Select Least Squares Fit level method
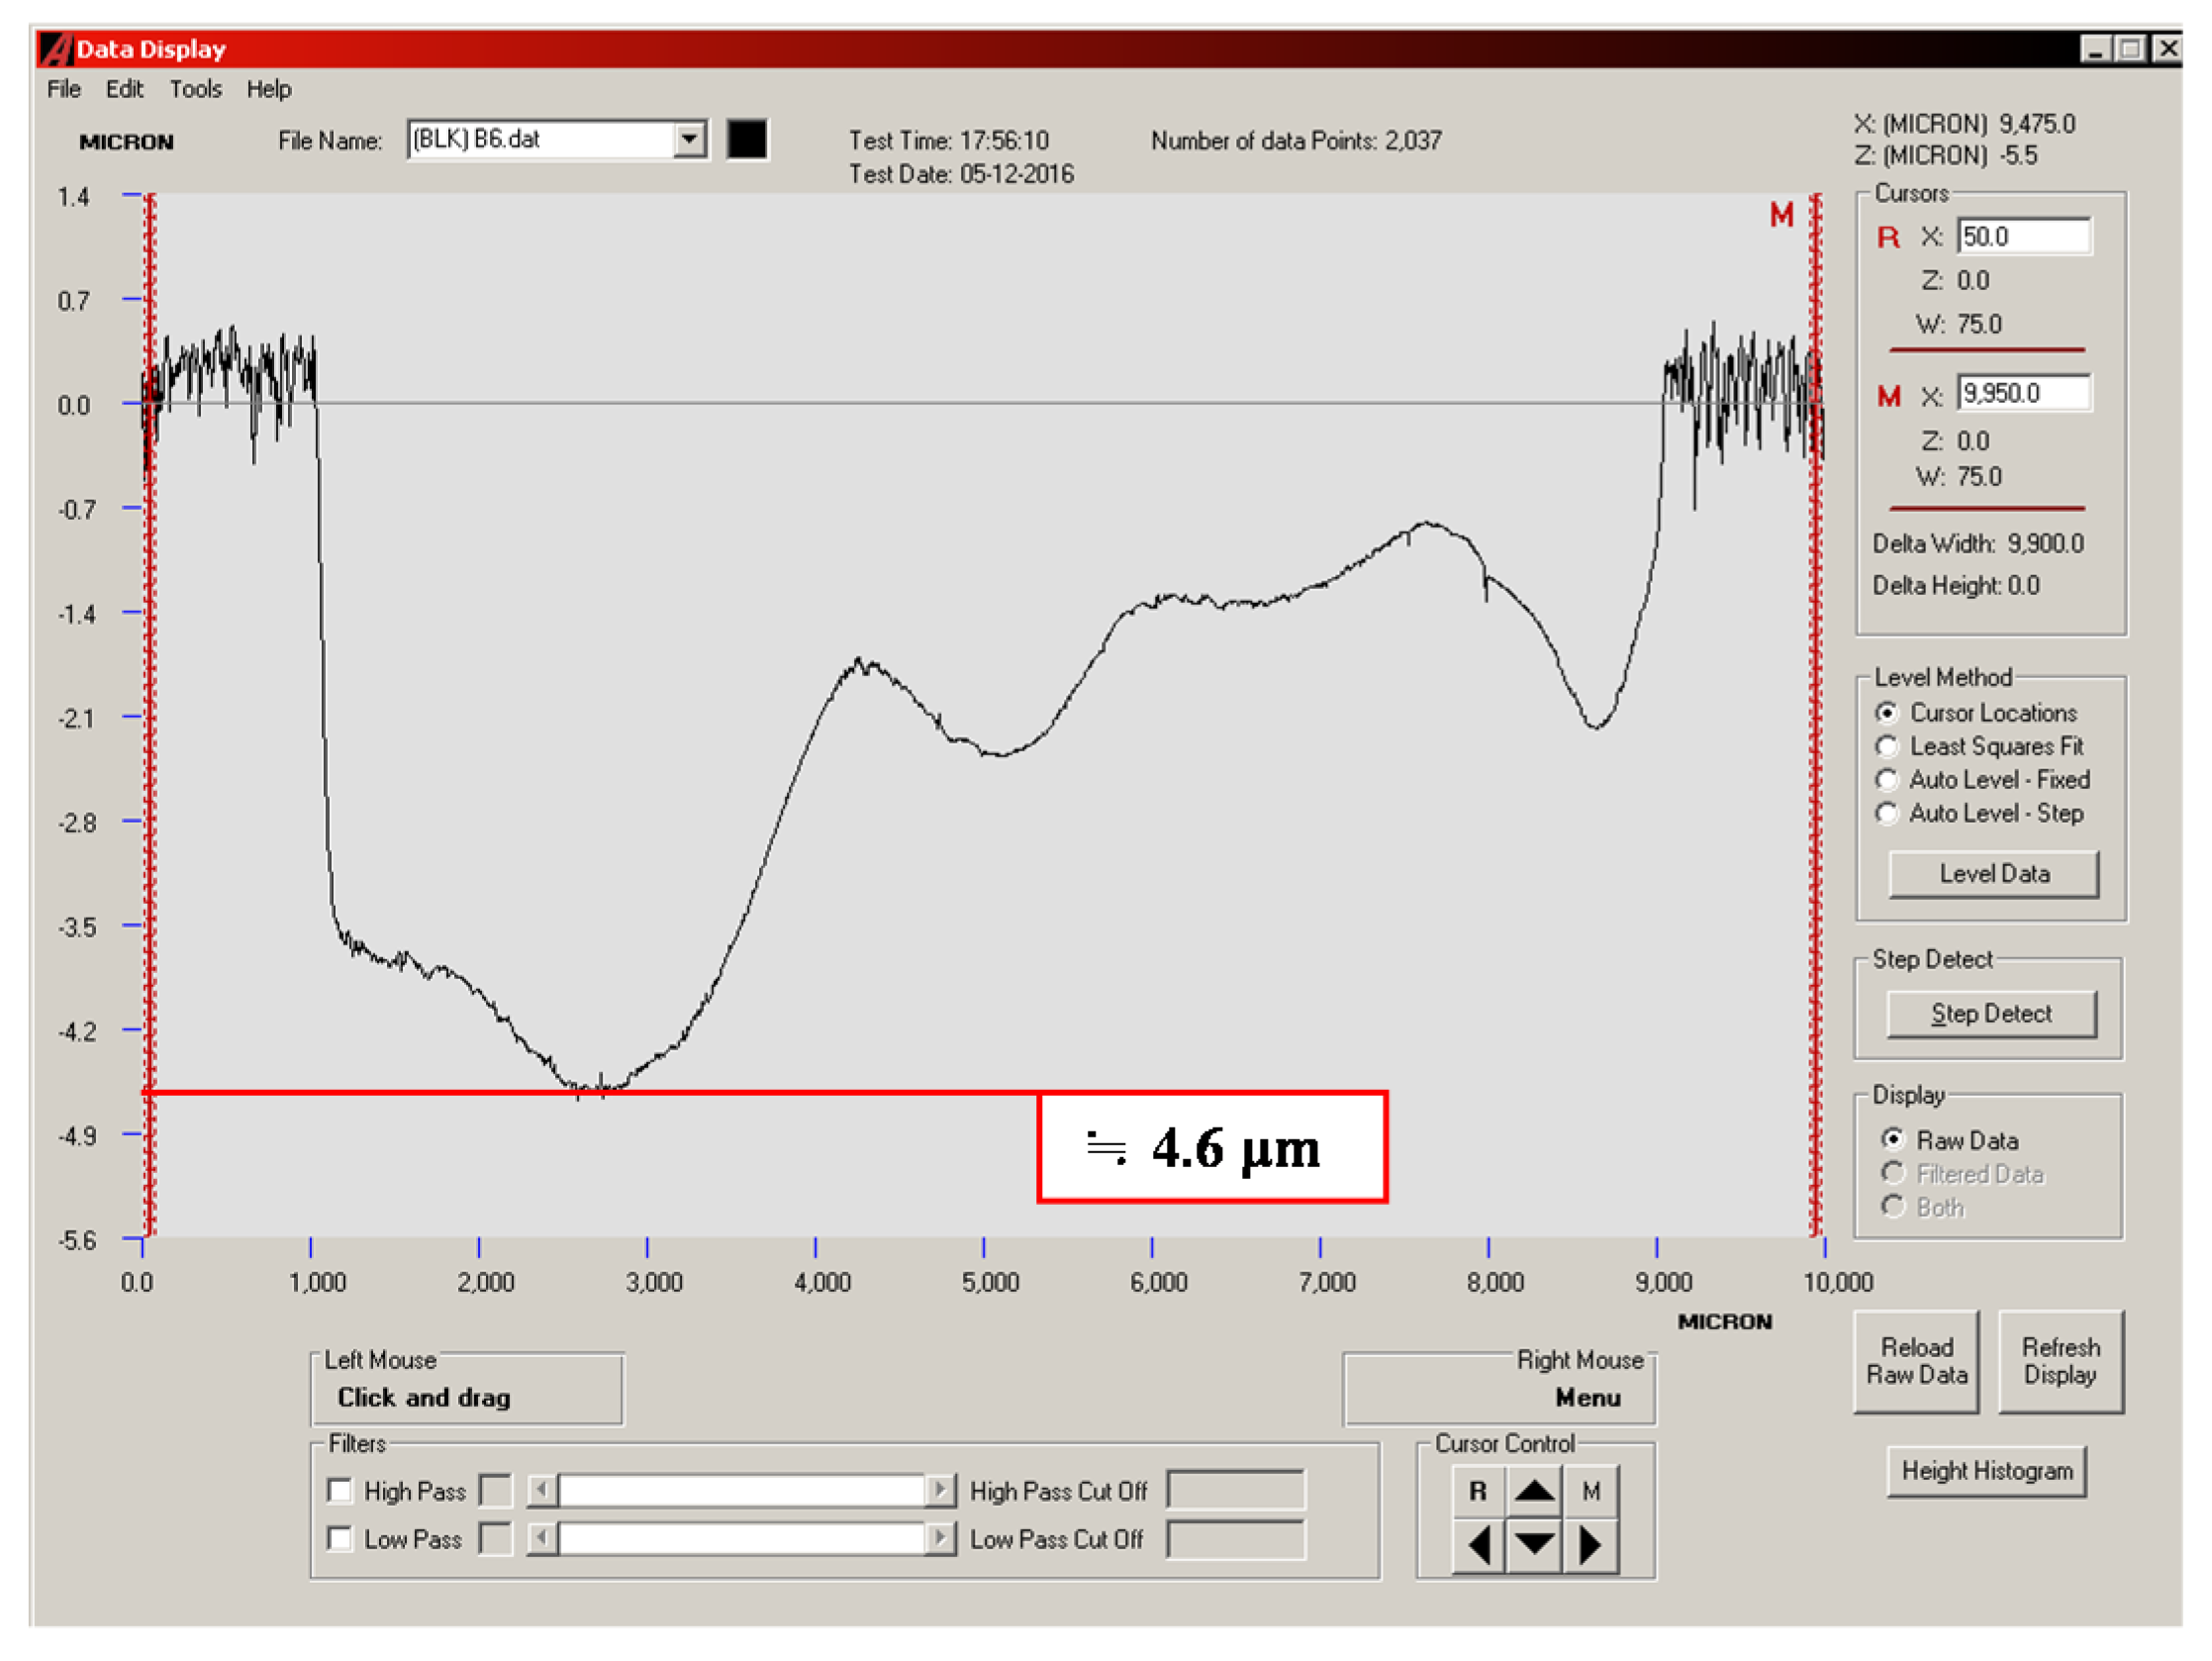 1887,747
